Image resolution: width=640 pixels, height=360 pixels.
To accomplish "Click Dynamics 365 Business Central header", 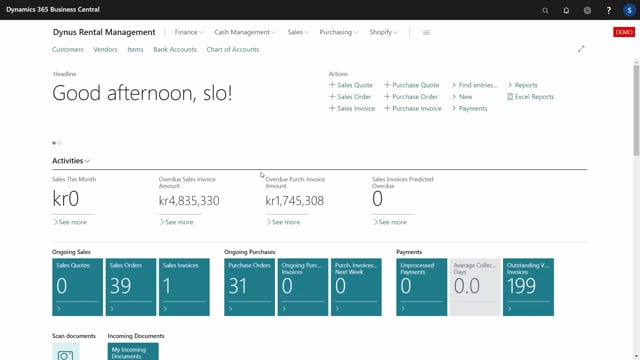I will click(53, 9).
